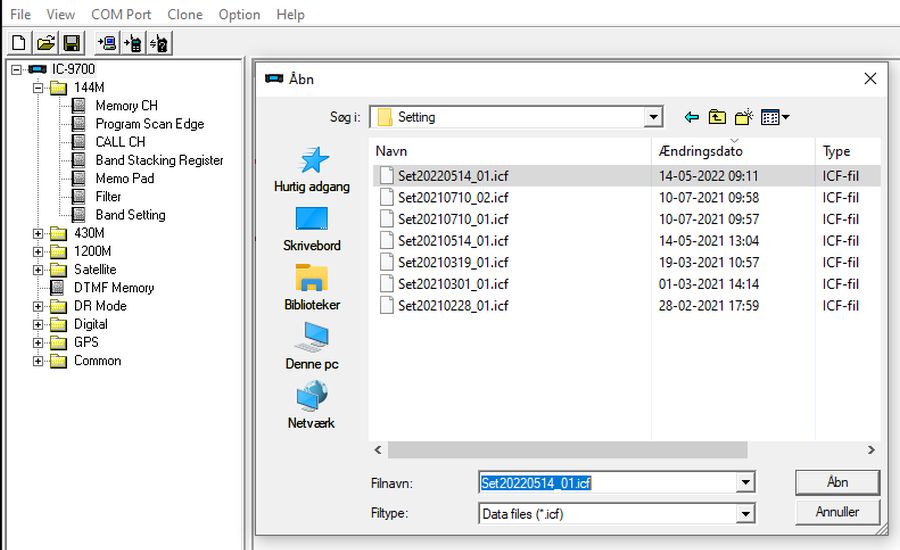The height and width of the screenshot is (550, 900).
Task: Click the DTMF Memory page icon
Action: [57, 288]
